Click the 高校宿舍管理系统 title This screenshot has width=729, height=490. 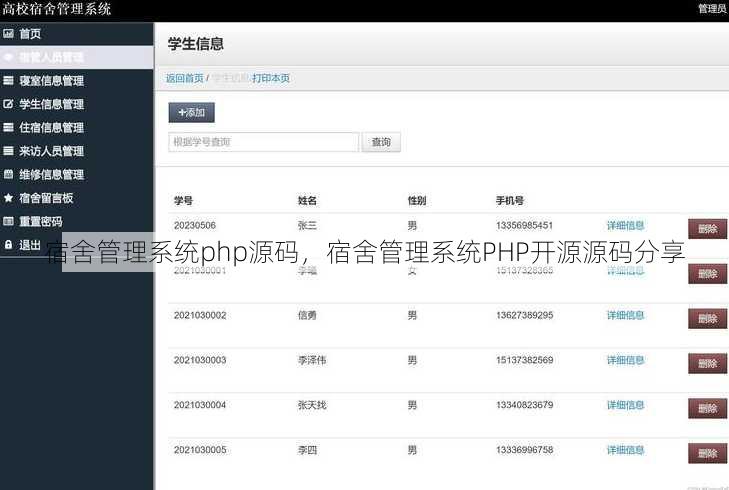tap(56, 9)
